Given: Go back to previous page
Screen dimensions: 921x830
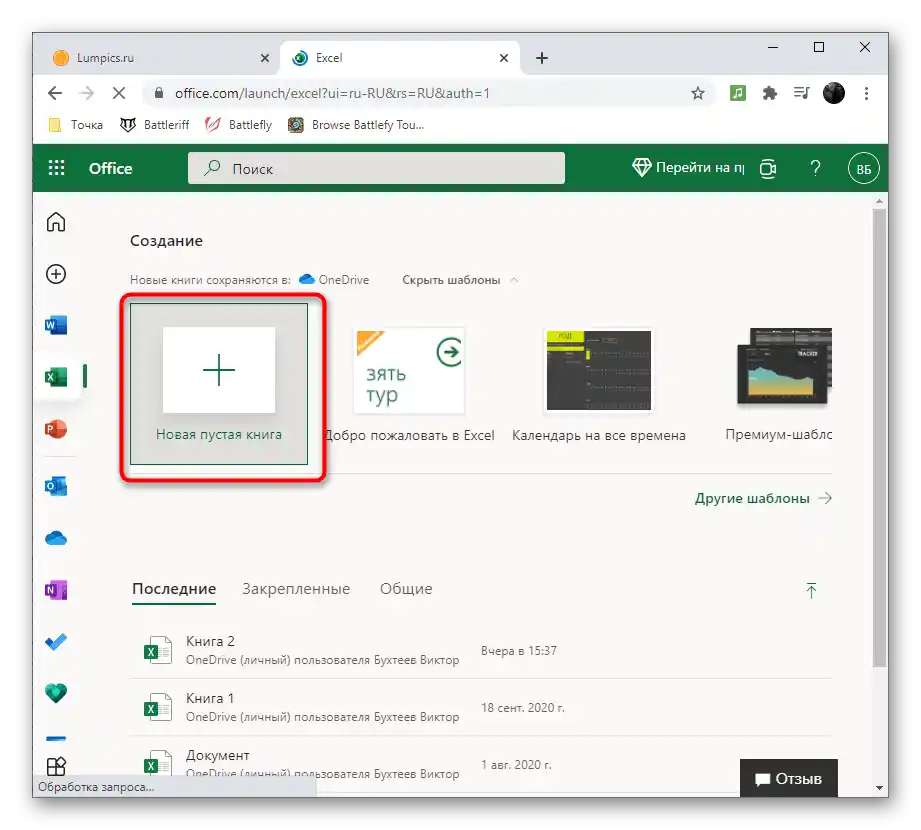Looking at the screenshot, I should coord(55,93).
